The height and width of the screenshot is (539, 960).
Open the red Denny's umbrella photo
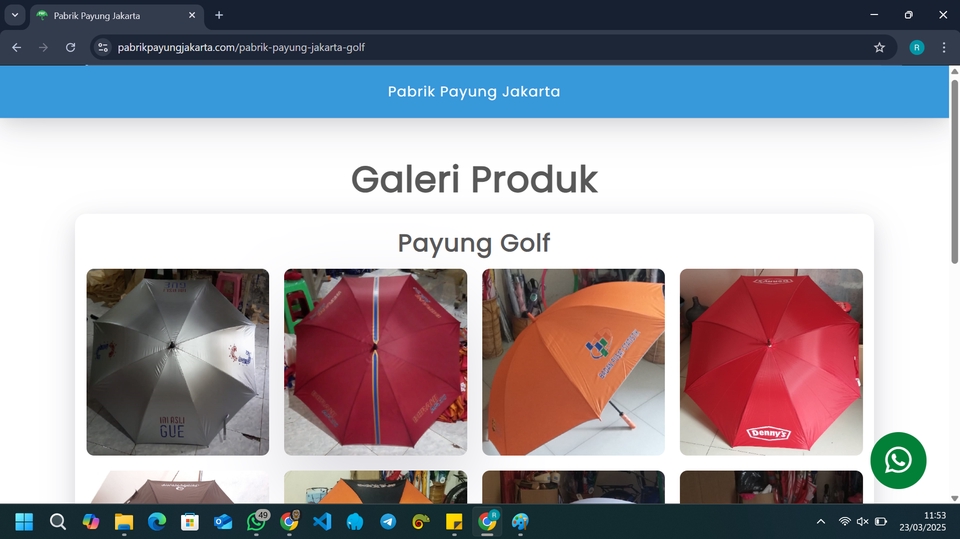(771, 362)
